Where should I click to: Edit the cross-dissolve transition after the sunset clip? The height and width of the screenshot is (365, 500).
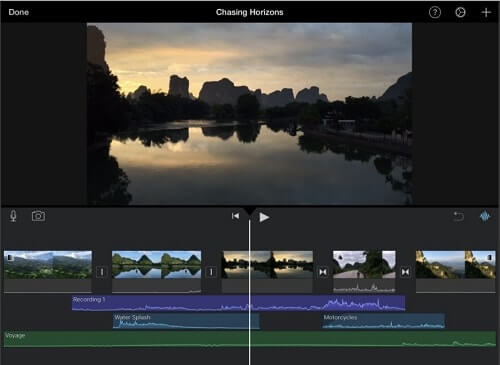[x=323, y=272]
